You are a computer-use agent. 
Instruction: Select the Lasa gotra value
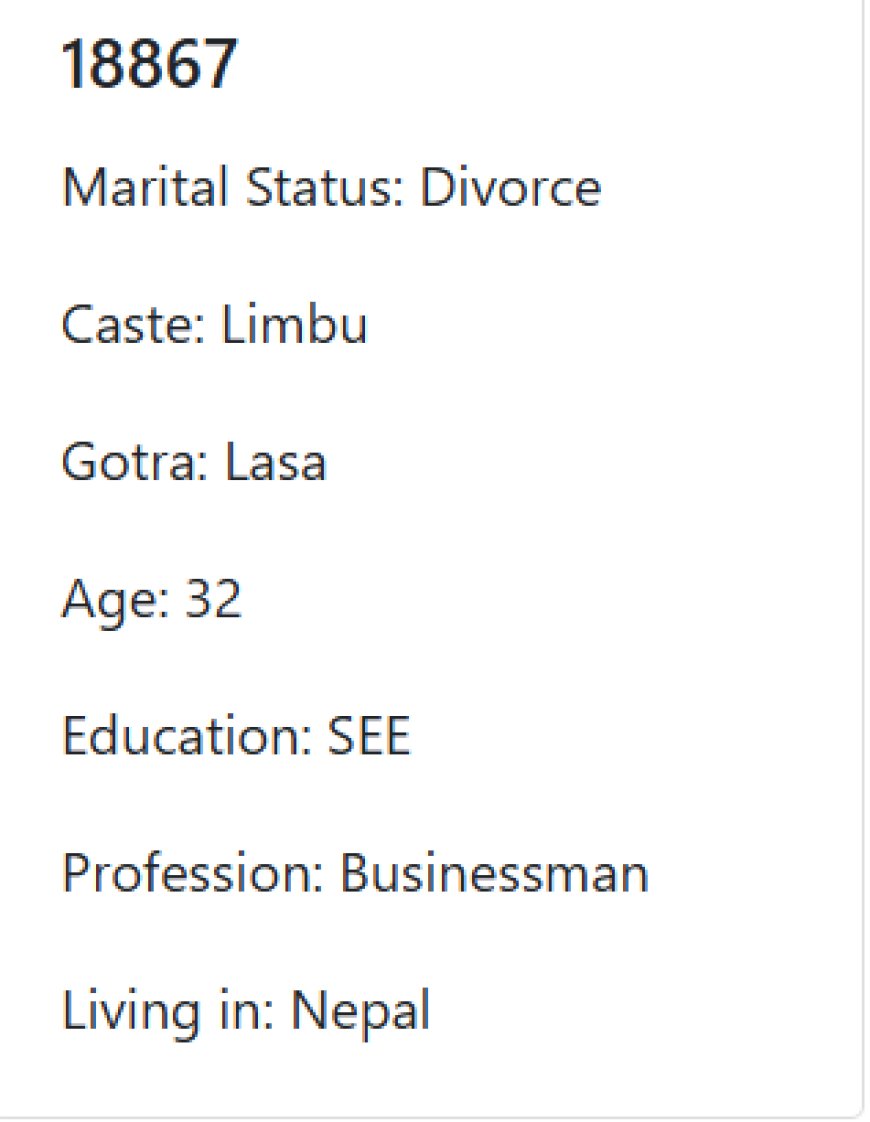click(x=275, y=462)
